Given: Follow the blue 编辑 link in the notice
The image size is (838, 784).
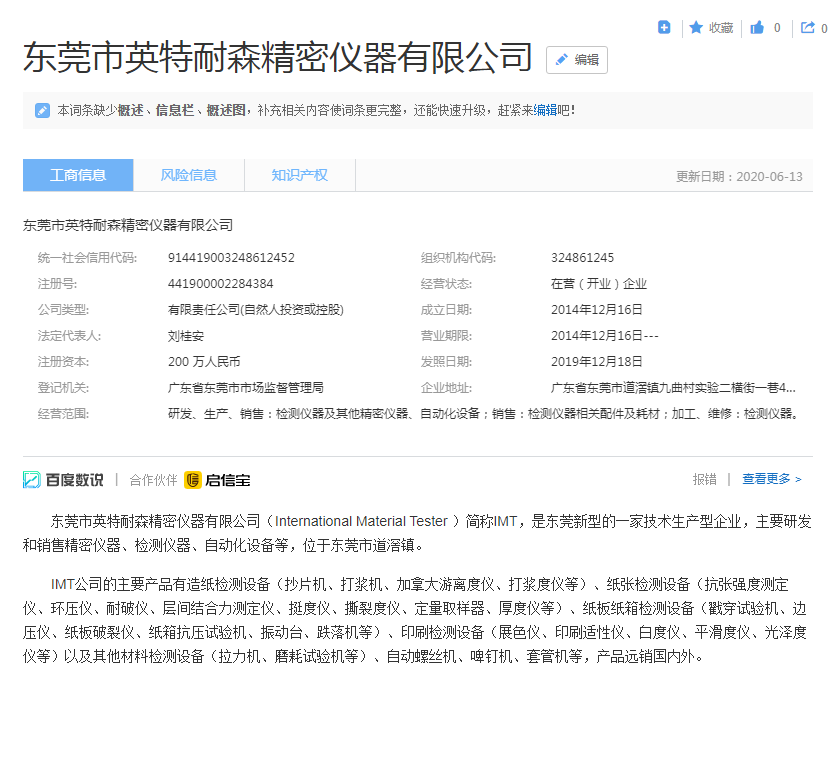Looking at the screenshot, I should coord(545,110).
